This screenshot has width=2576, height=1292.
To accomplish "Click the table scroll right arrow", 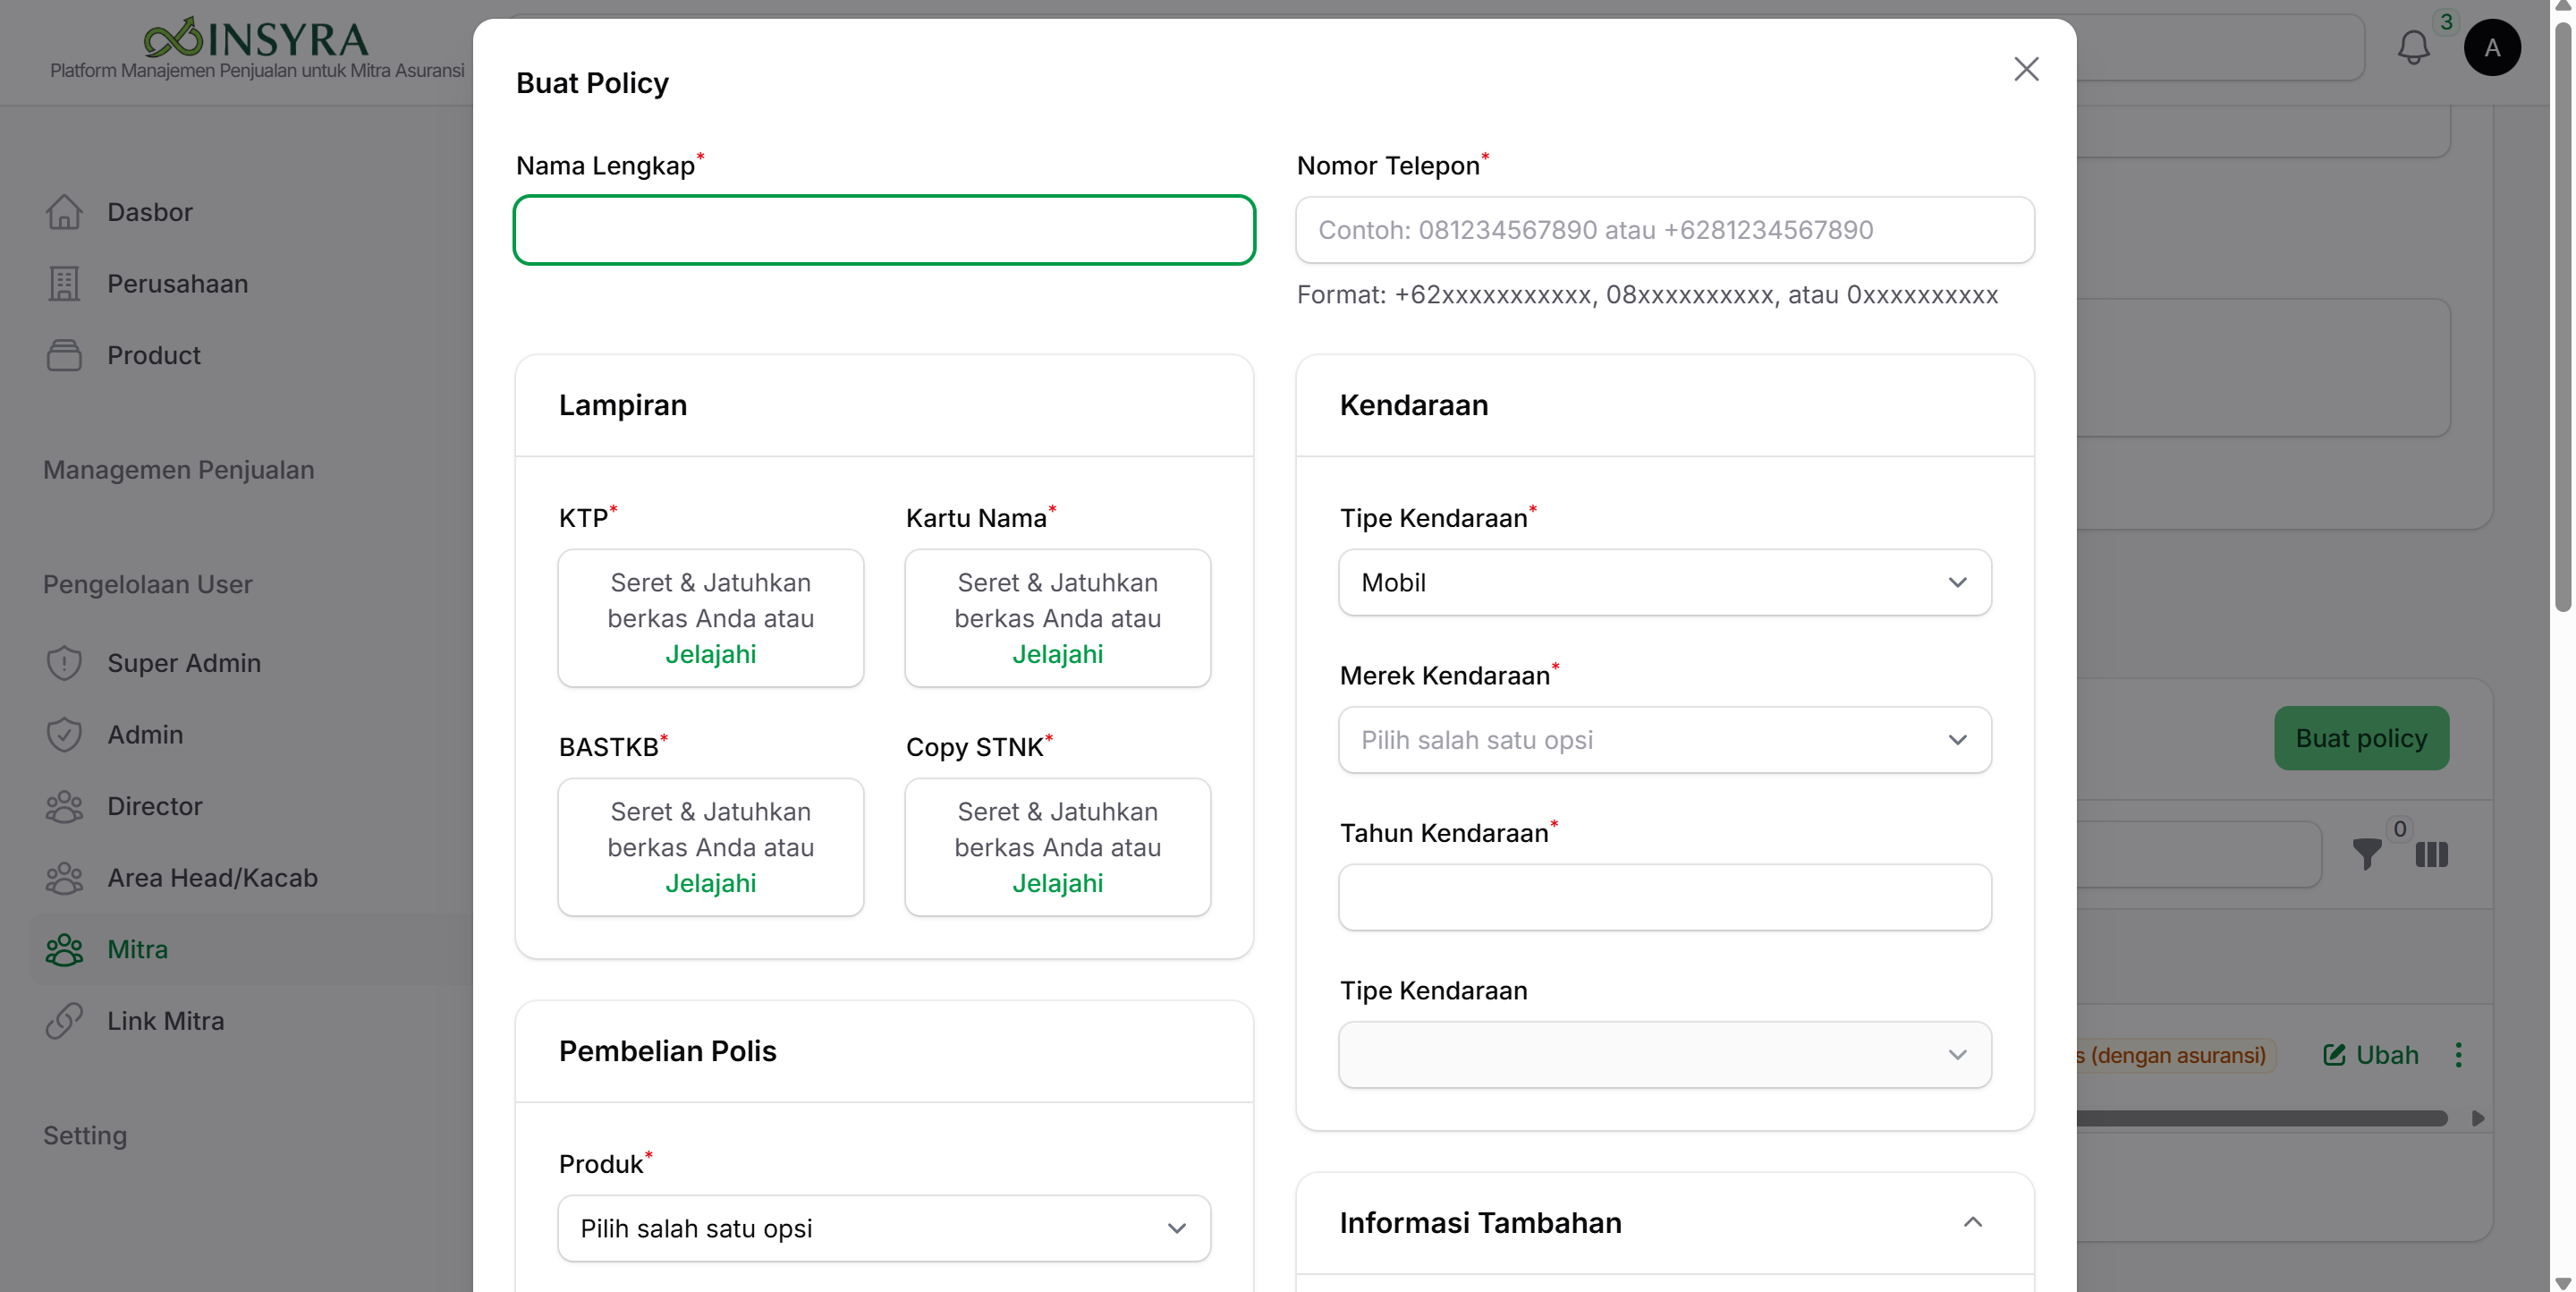I will click(x=2476, y=1118).
